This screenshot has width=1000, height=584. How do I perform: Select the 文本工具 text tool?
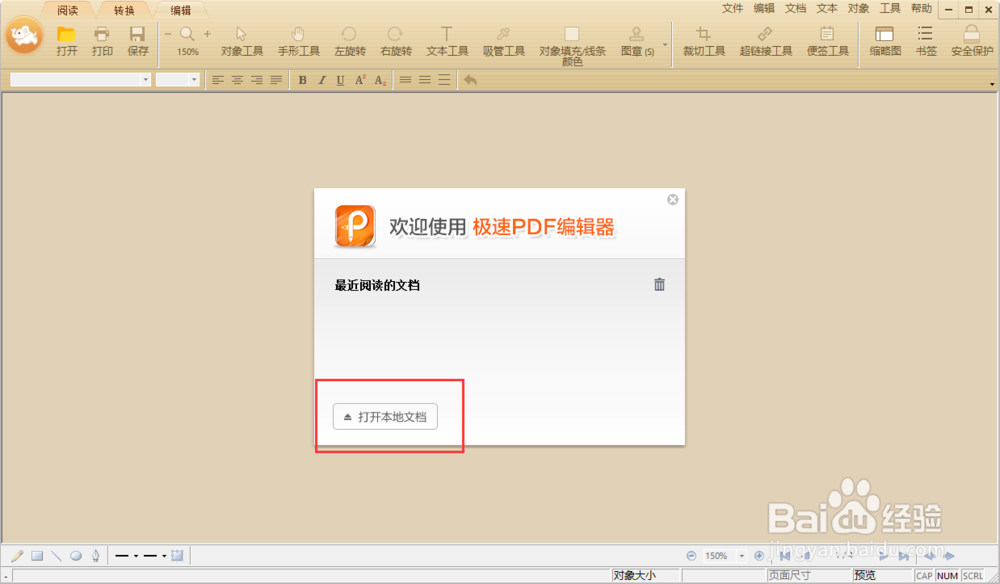(x=447, y=41)
